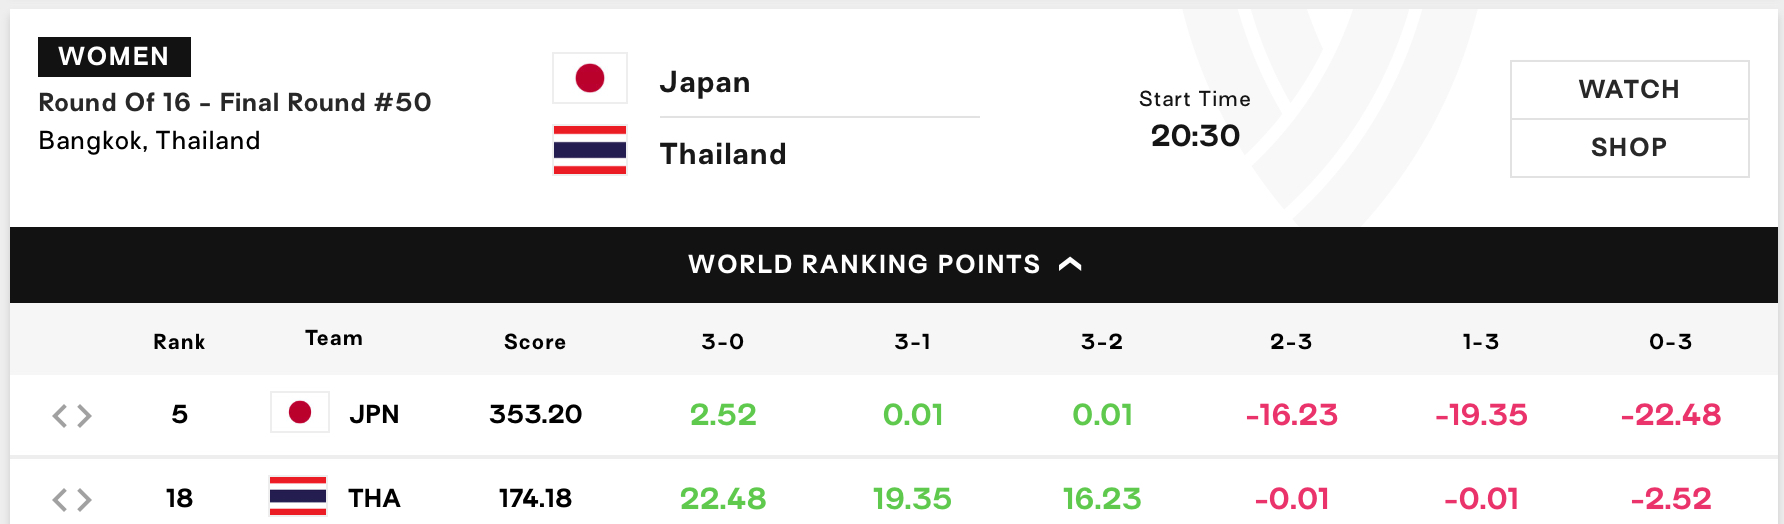Viewport: 1784px width, 524px height.
Task: Click the Score column header
Action: click(x=535, y=342)
